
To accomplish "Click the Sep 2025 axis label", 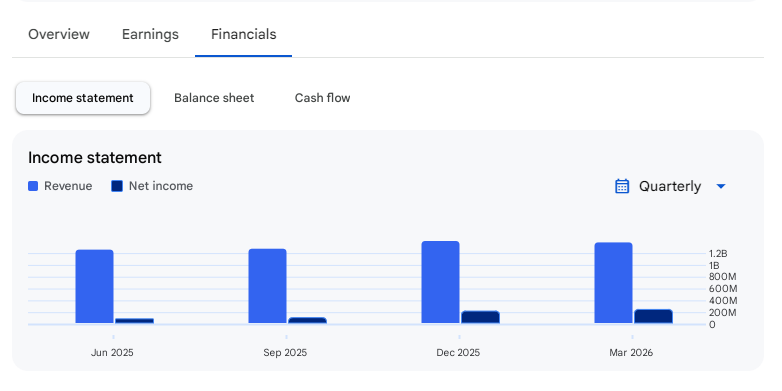I will [285, 353].
